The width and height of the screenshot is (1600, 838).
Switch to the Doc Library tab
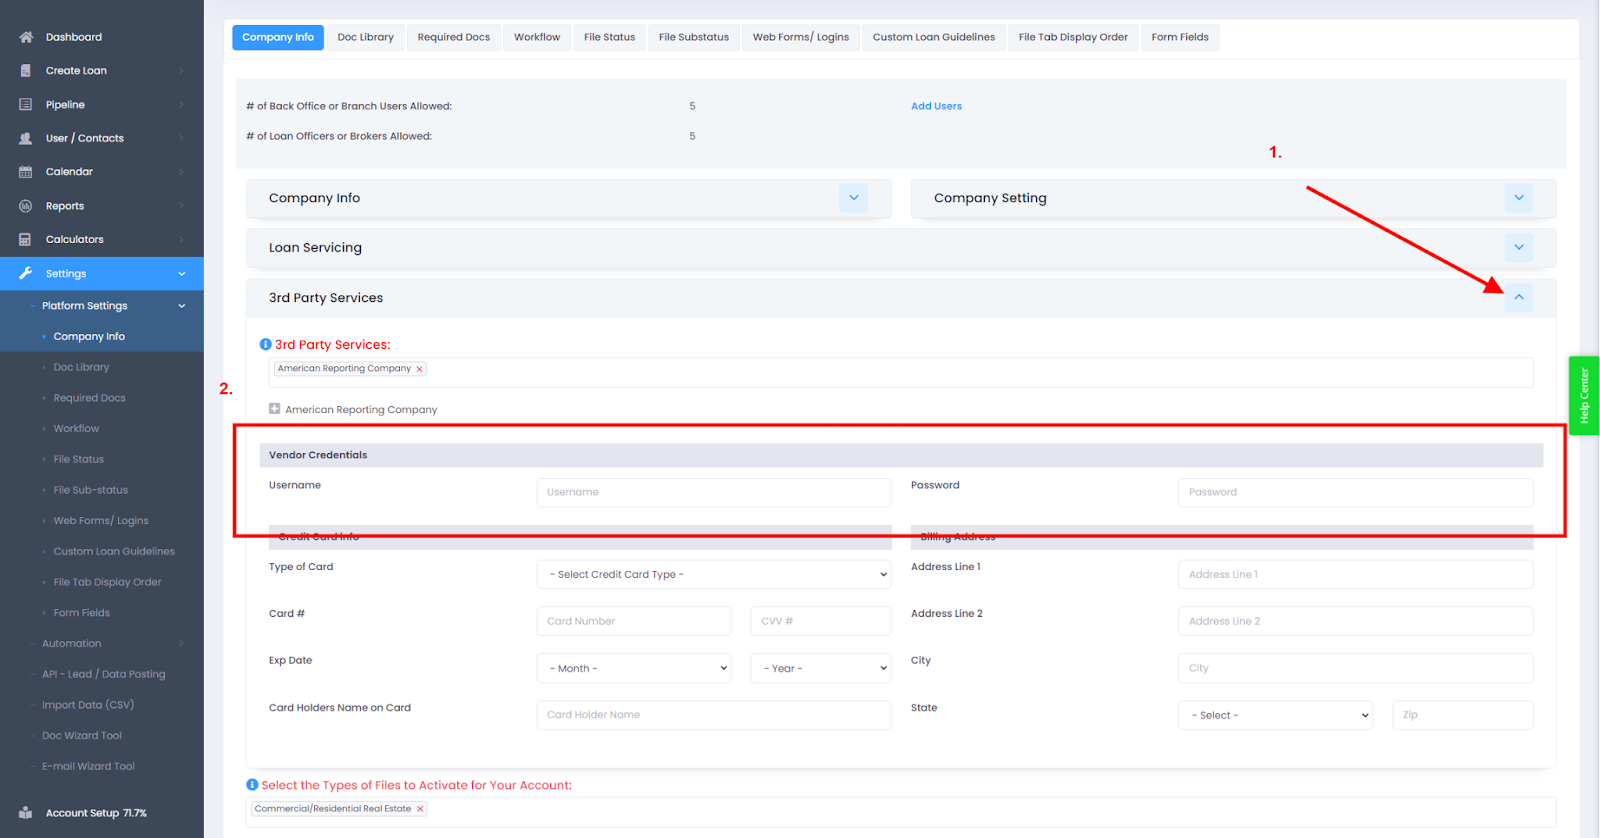[366, 37]
